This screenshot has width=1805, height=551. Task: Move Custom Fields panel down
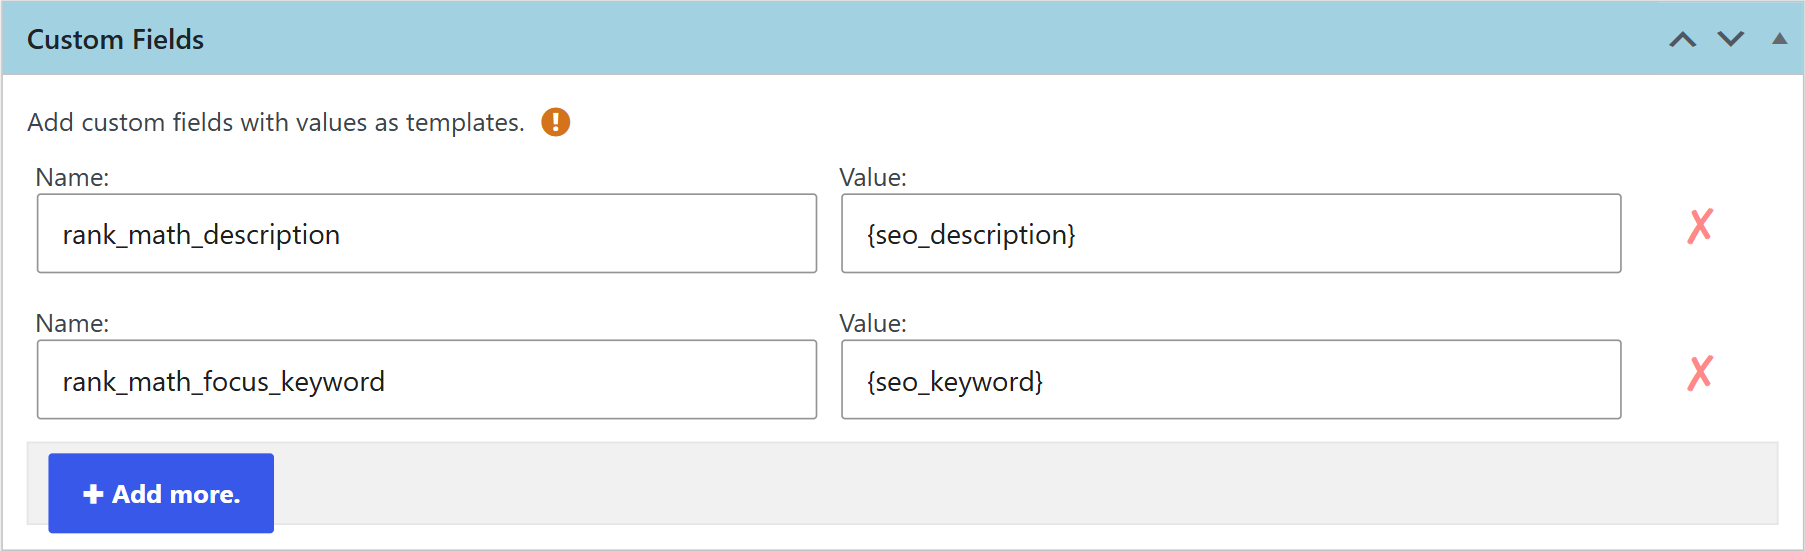click(1731, 39)
